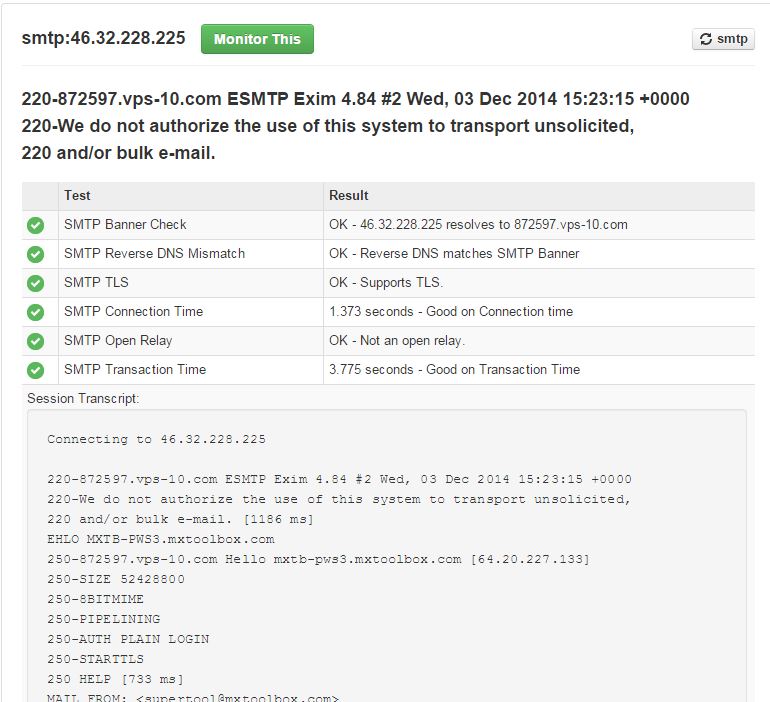This screenshot has height=702, width=770.
Task: Click the Result column header
Action: pyautogui.click(x=348, y=196)
